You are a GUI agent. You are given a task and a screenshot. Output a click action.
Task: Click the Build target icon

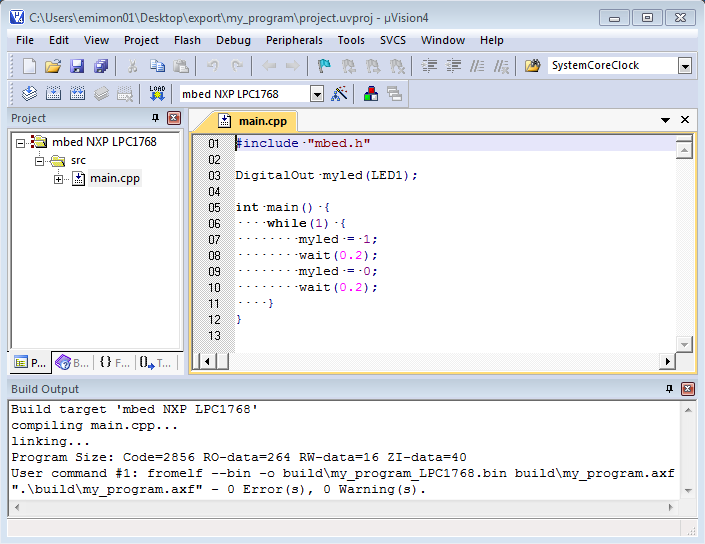53,93
